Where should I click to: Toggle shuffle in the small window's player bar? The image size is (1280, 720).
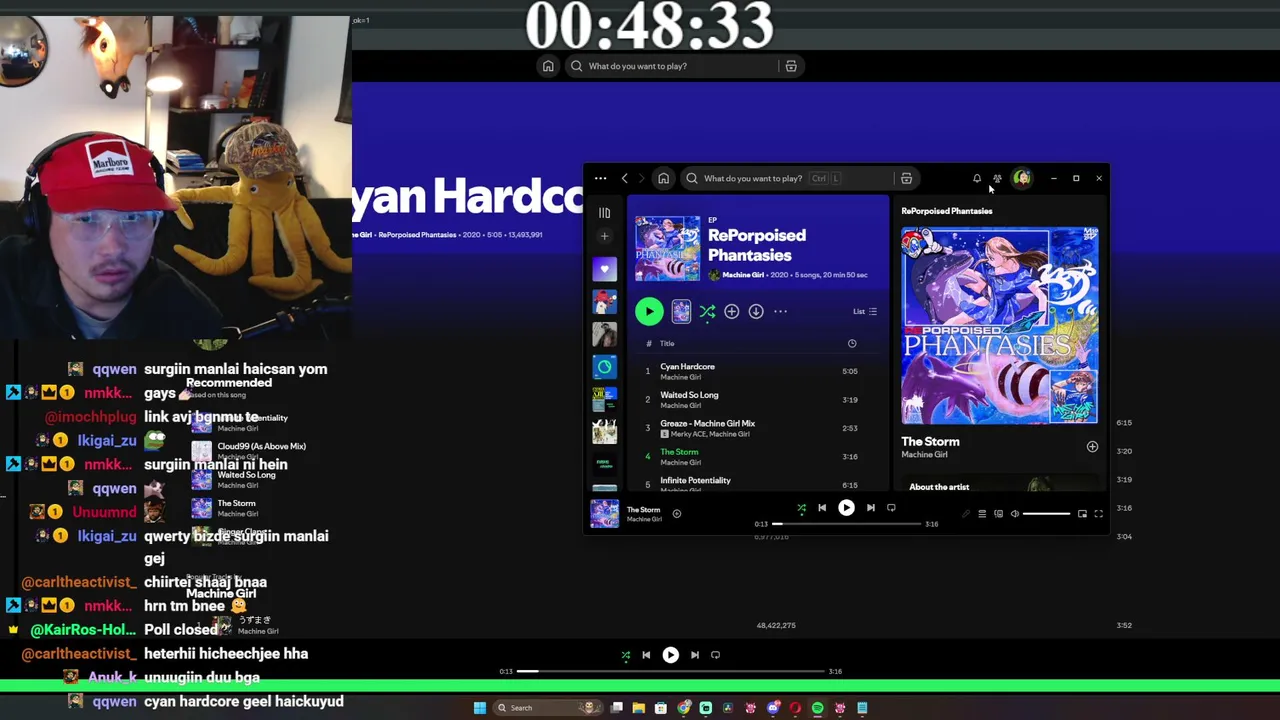point(801,508)
